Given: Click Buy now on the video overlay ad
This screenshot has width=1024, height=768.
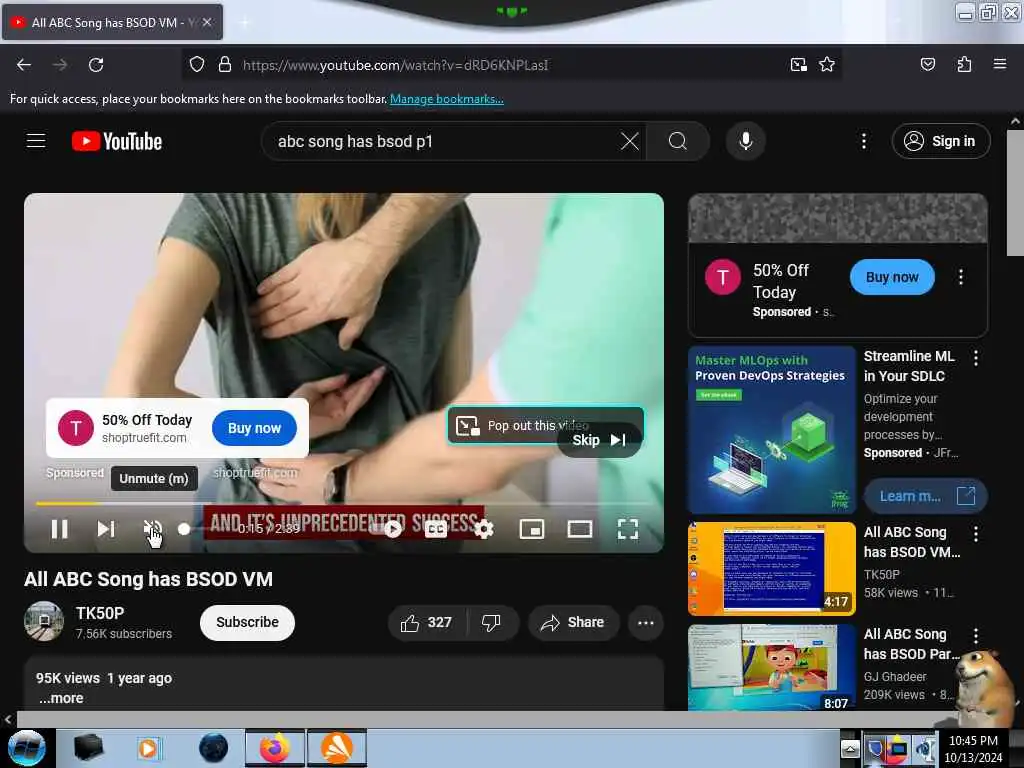Looking at the screenshot, I should (254, 428).
